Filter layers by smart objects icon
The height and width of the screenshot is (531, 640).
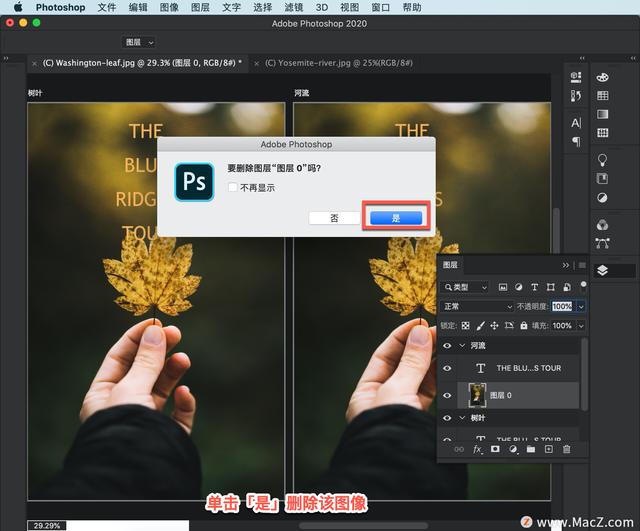click(567, 287)
